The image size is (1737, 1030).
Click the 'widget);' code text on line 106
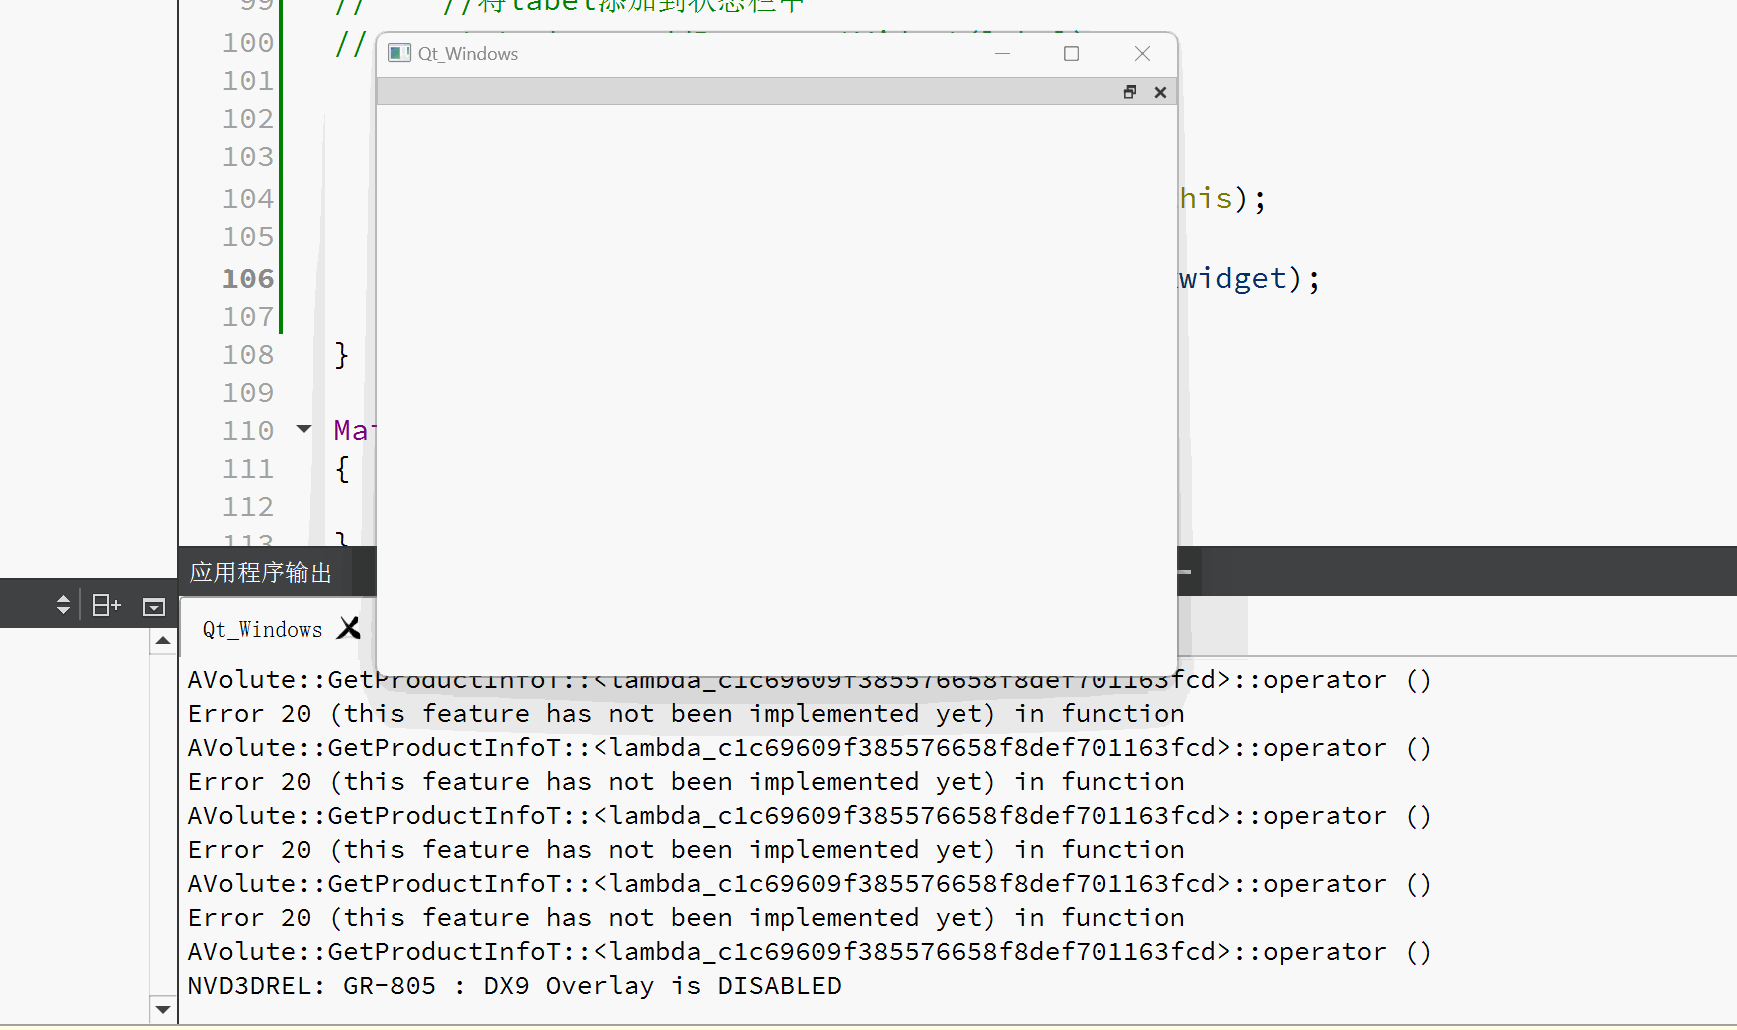tap(1250, 278)
